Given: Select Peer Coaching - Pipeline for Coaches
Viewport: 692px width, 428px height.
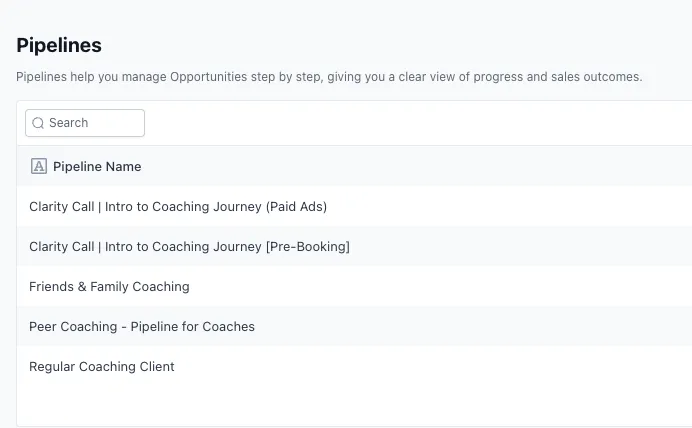Looking at the screenshot, I should pyautogui.click(x=142, y=327).
